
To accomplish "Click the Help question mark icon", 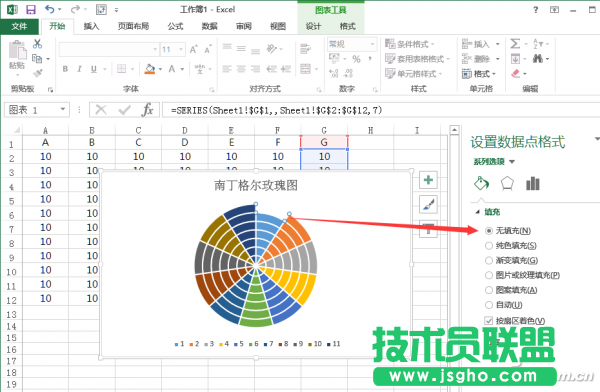I will click(536, 10).
